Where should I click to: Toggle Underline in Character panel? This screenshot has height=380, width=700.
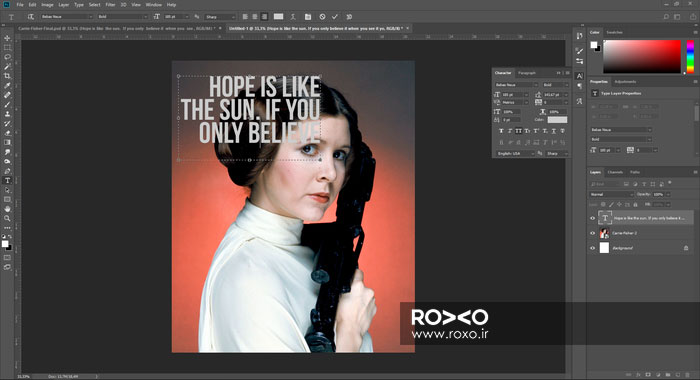[554, 131]
